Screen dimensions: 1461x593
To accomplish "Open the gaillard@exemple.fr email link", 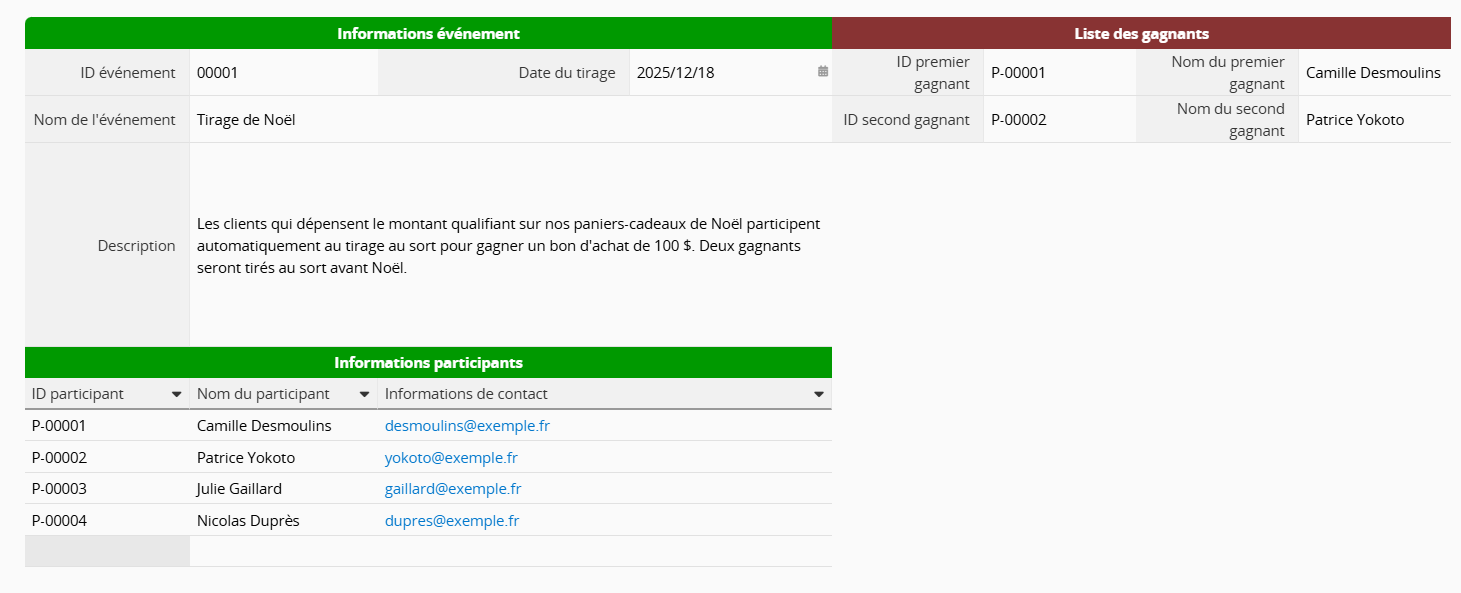I will [x=453, y=489].
